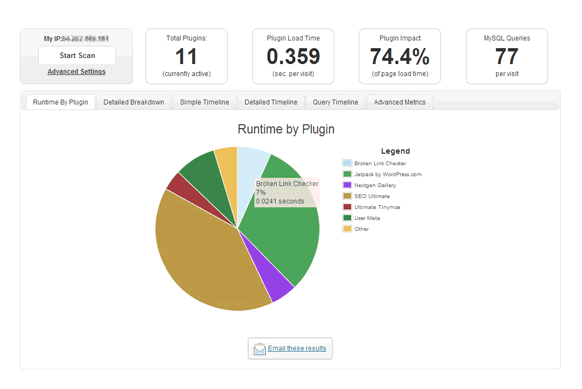Viewport: 582px width, 389px height.
Task: Click the yellow Other legend swatch
Action: click(347, 229)
